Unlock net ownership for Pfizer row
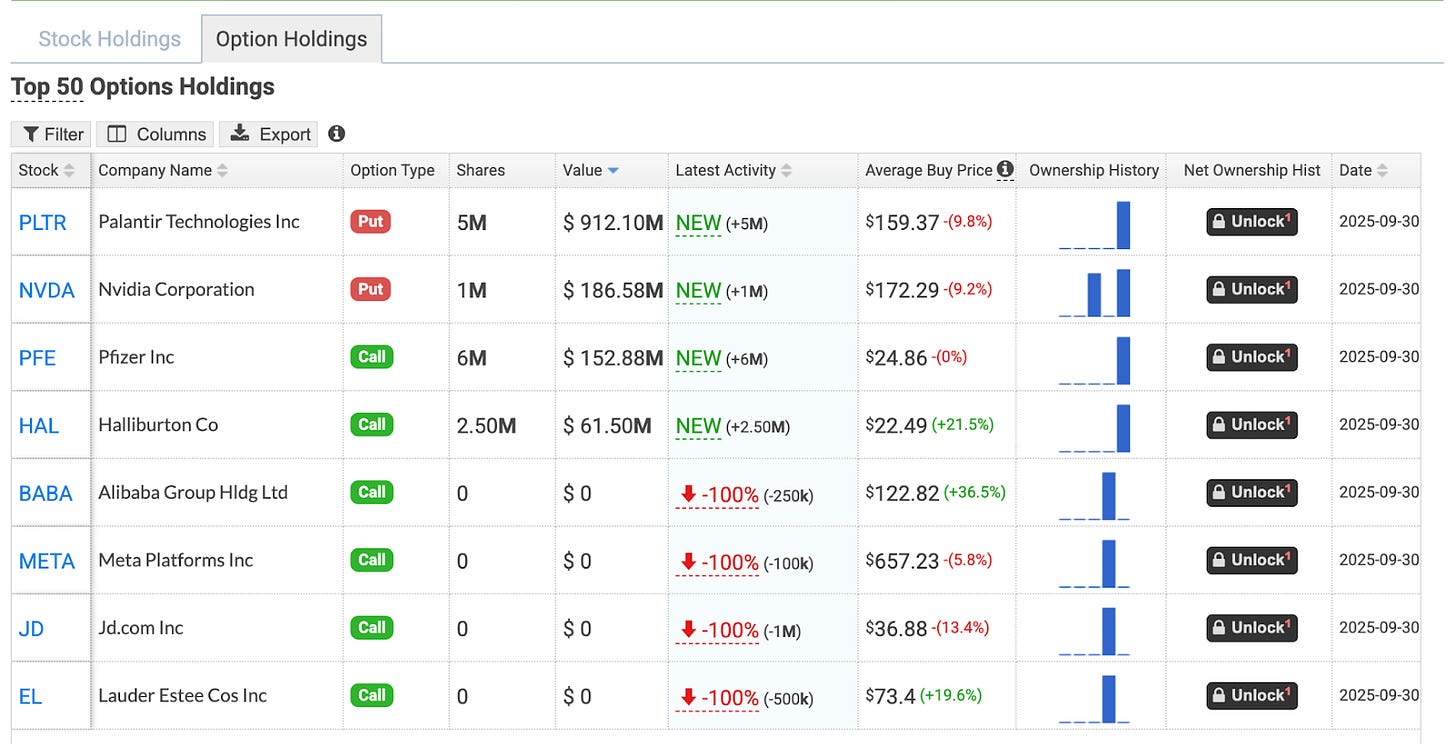1456x744 pixels. [x=1252, y=357]
